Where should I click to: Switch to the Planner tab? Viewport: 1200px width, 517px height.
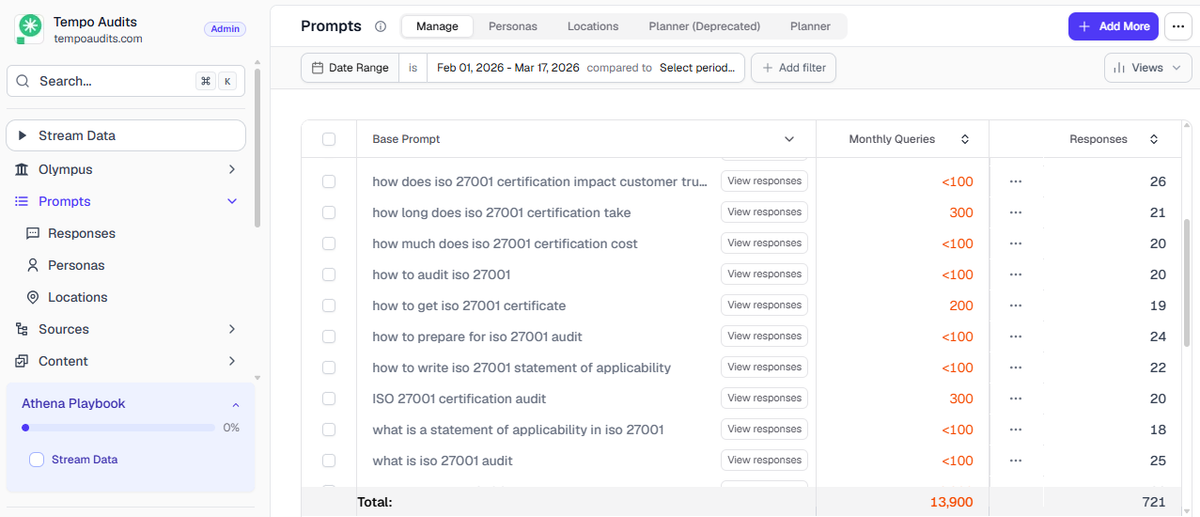(x=810, y=27)
